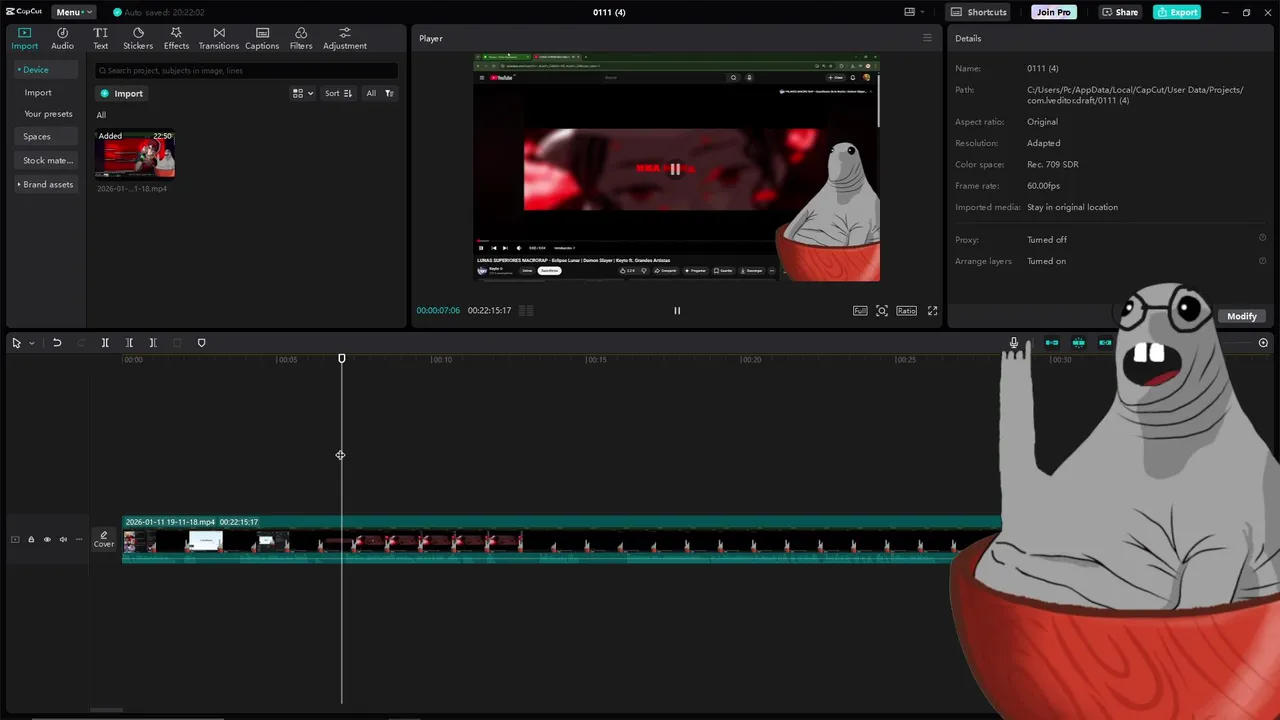Split the clip at playhead
Screen dimensions: 1280x720
pos(105,343)
